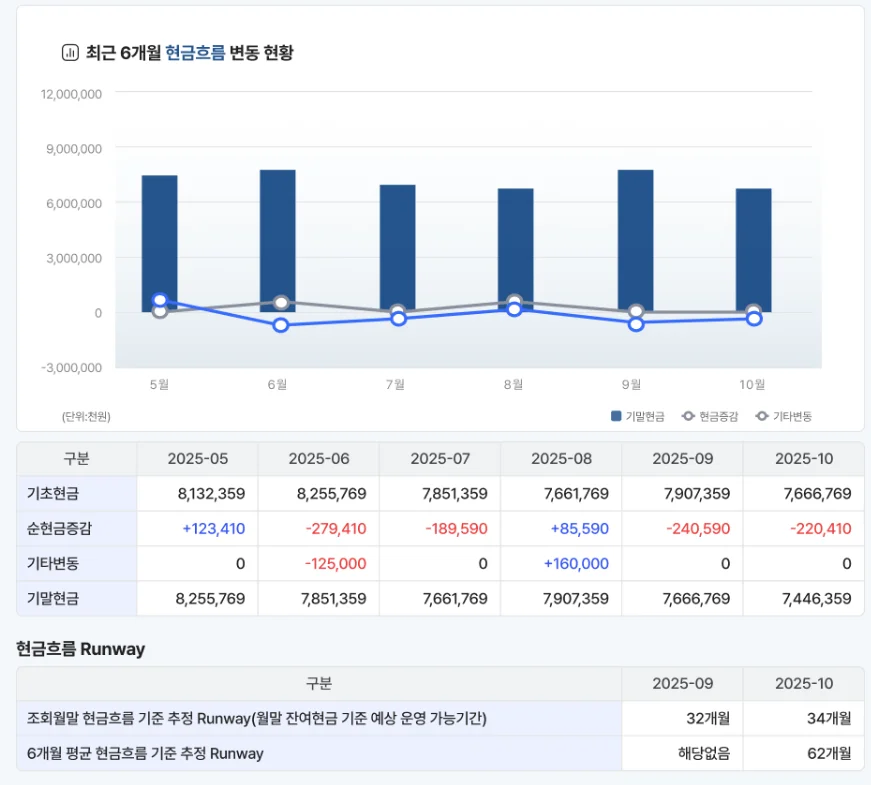Click the +160,000 기타변동 value
871x785 pixels.
coord(576,564)
